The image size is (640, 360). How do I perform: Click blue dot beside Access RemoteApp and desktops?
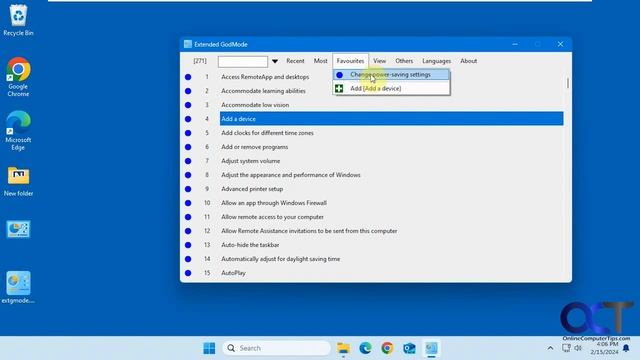point(188,77)
